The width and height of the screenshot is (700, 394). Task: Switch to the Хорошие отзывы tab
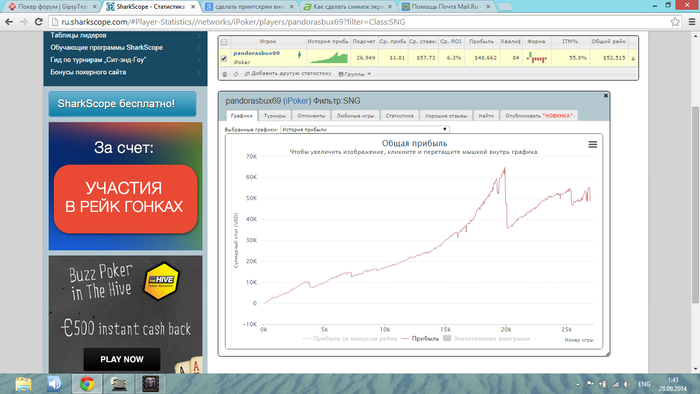[446, 116]
